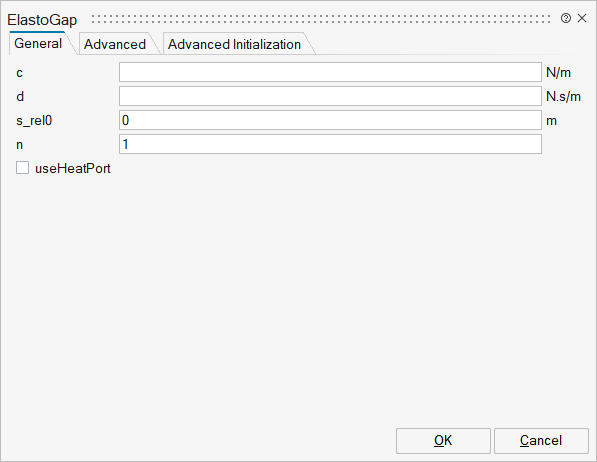Click the s_rel0 parameter label
Screen dimensions: 597x462
click(34, 121)
